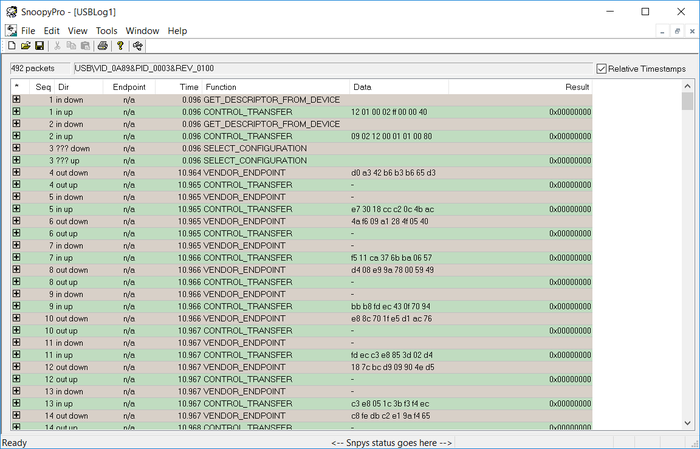700x449 pixels.
Task: Click the Result column header
Action: point(577,88)
